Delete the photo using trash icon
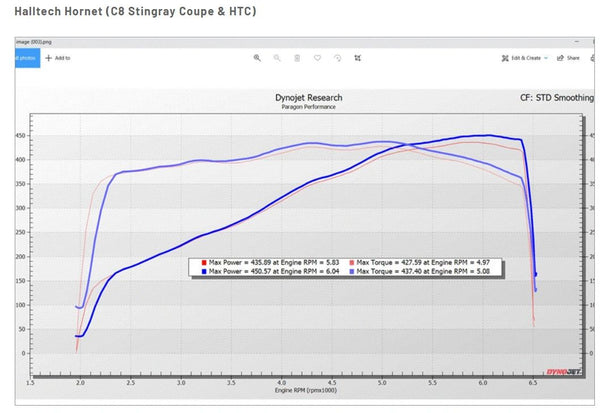The height and width of the screenshot is (413, 600). coord(297,58)
